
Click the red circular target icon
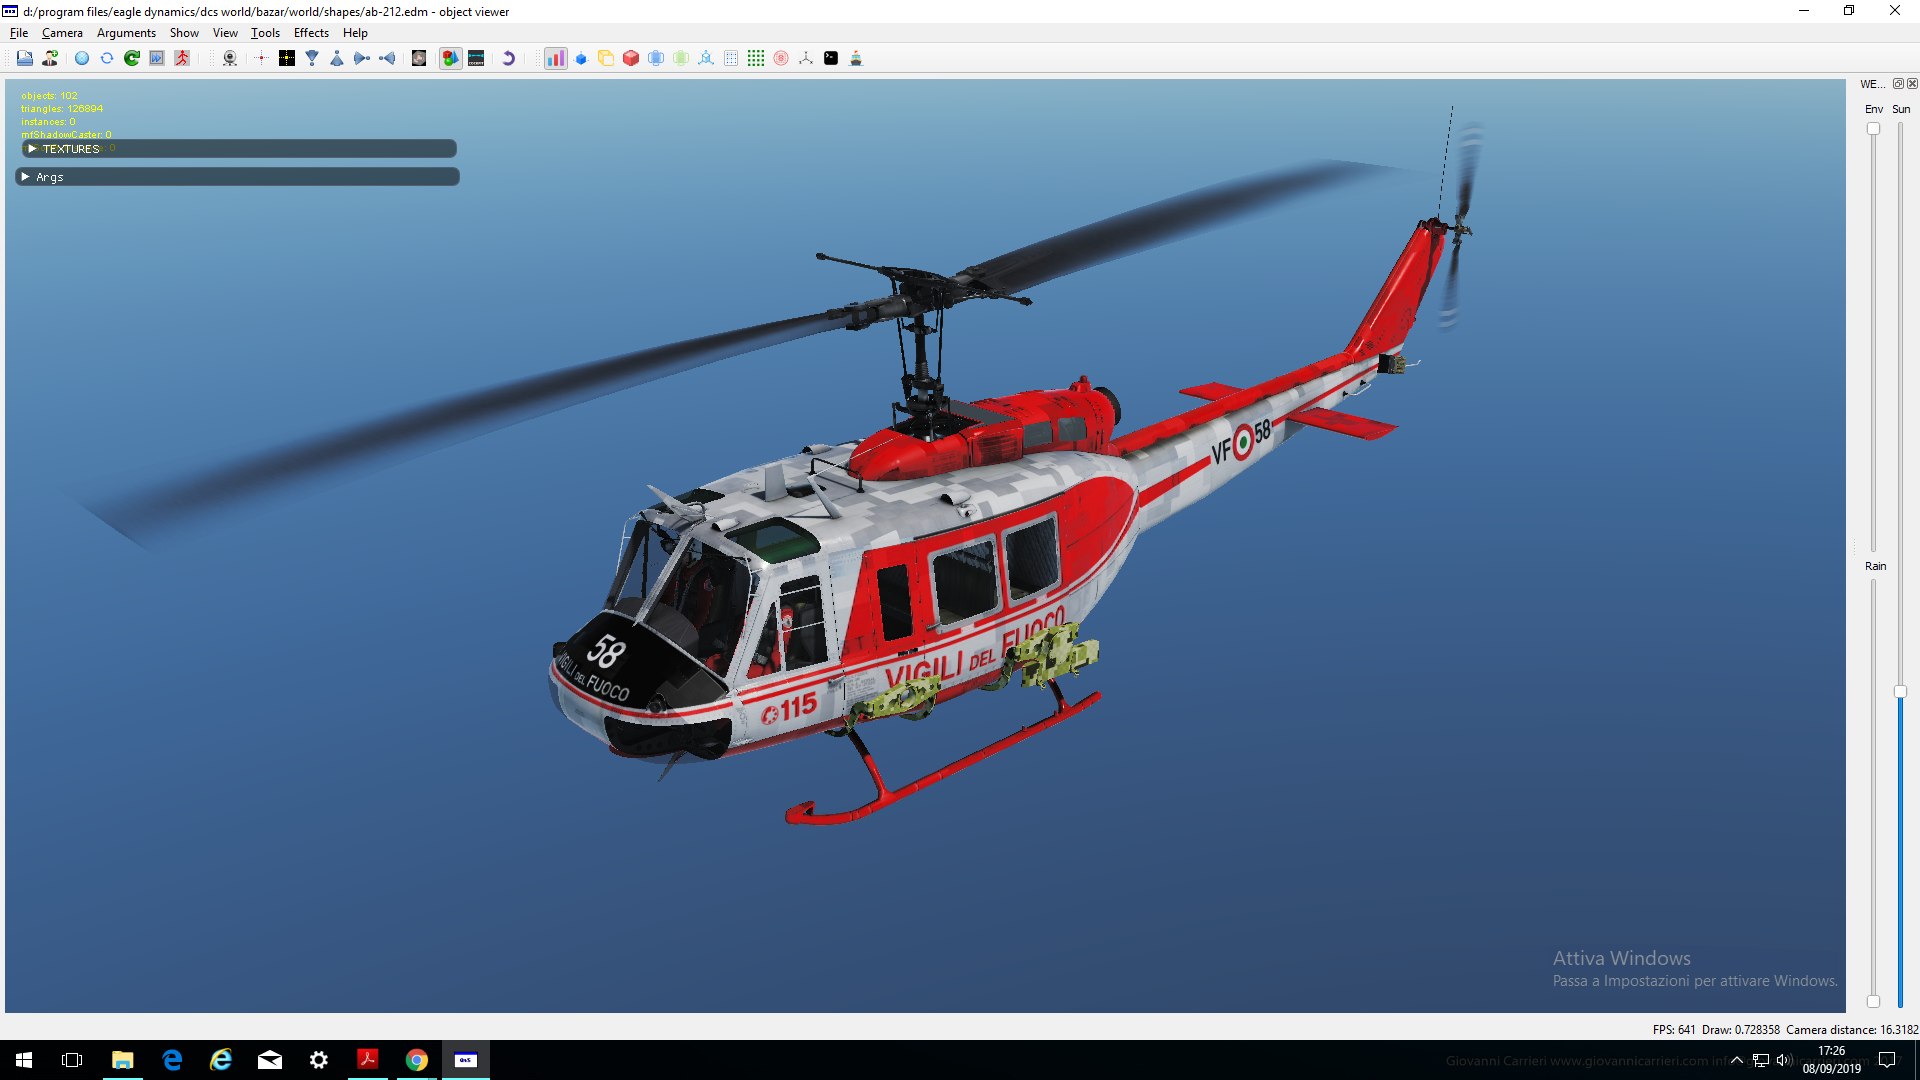click(x=781, y=58)
